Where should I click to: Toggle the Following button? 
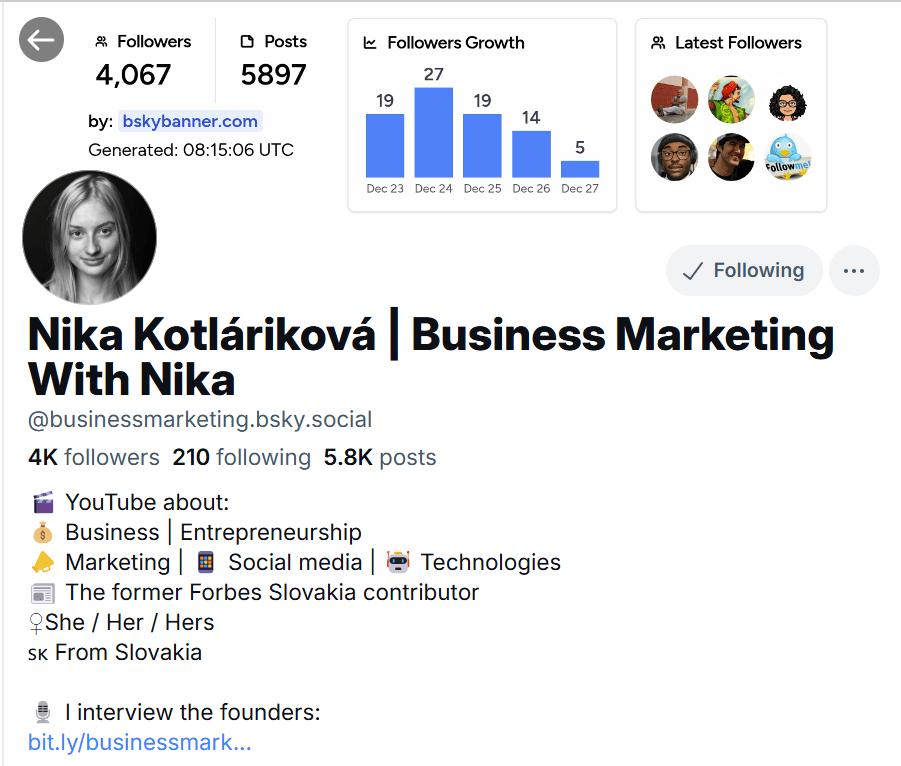click(744, 270)
